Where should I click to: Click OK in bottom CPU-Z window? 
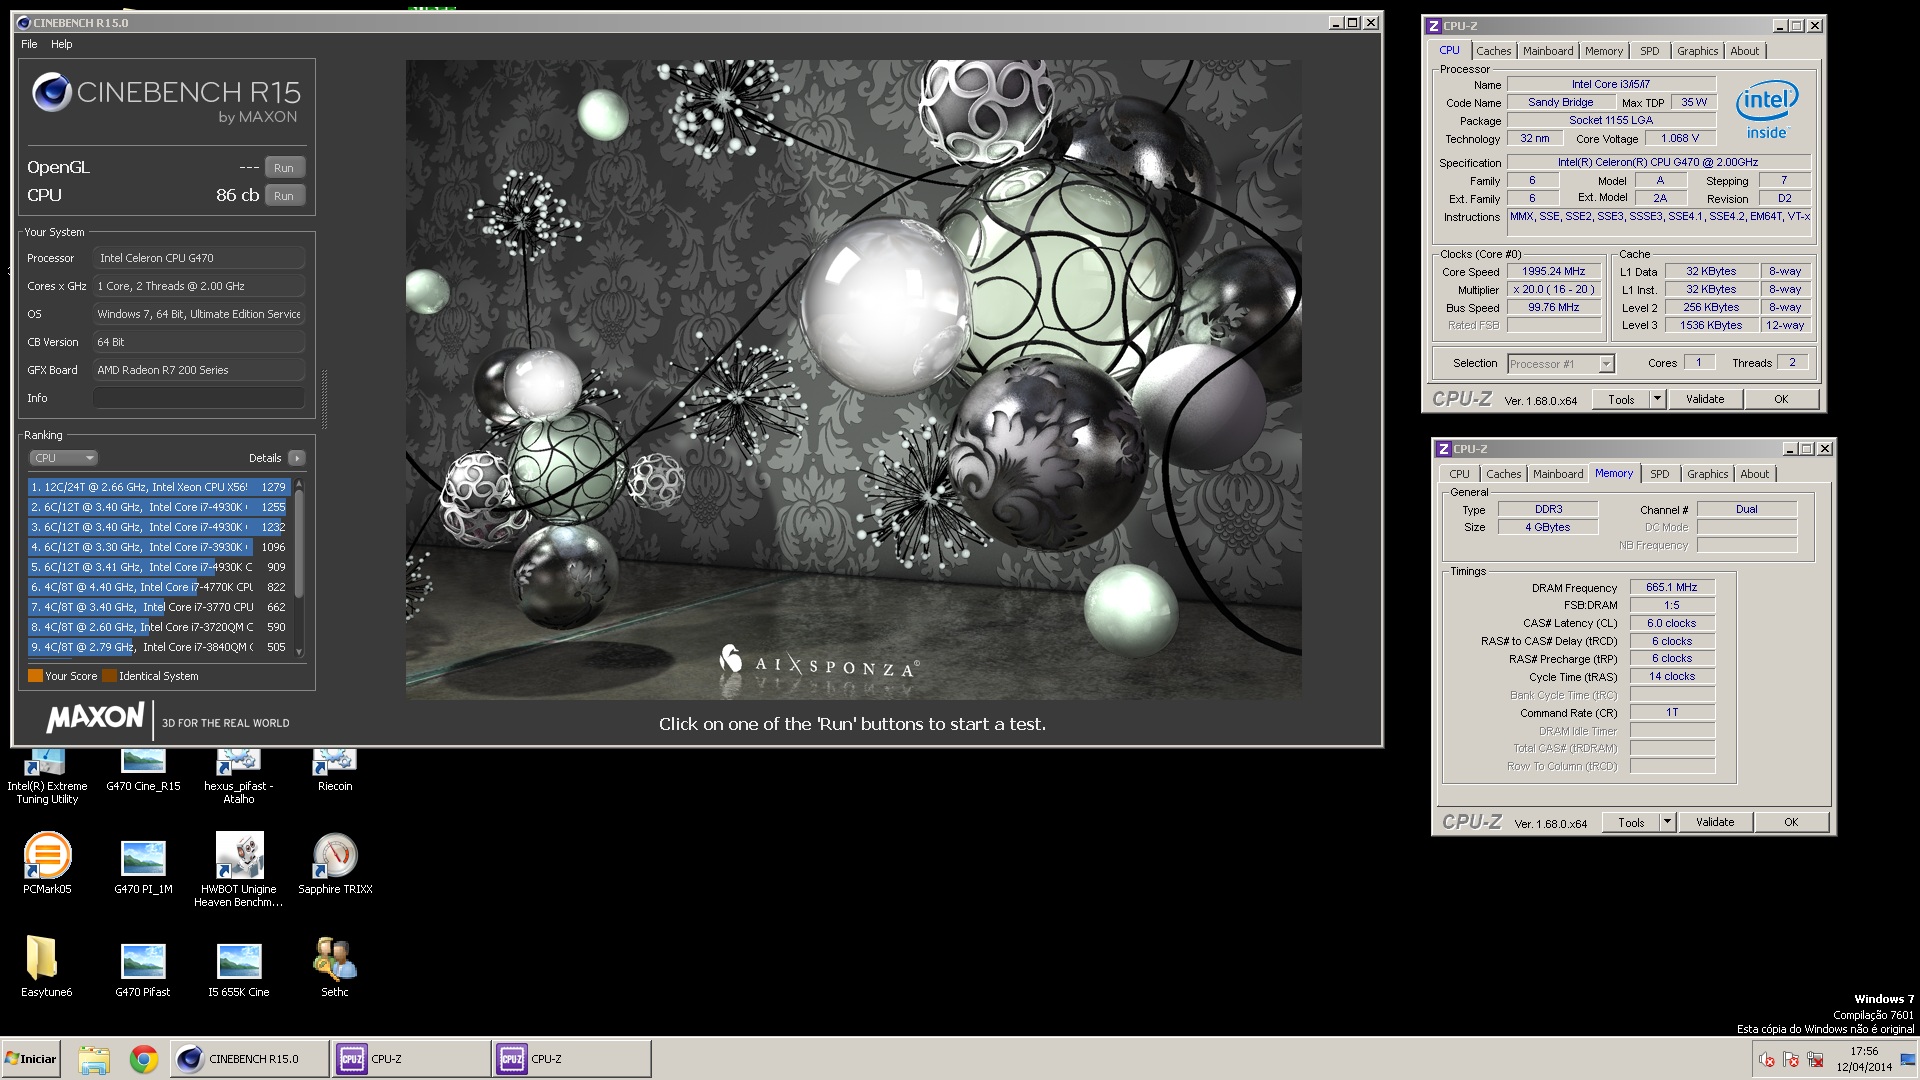coord(1791,822)
